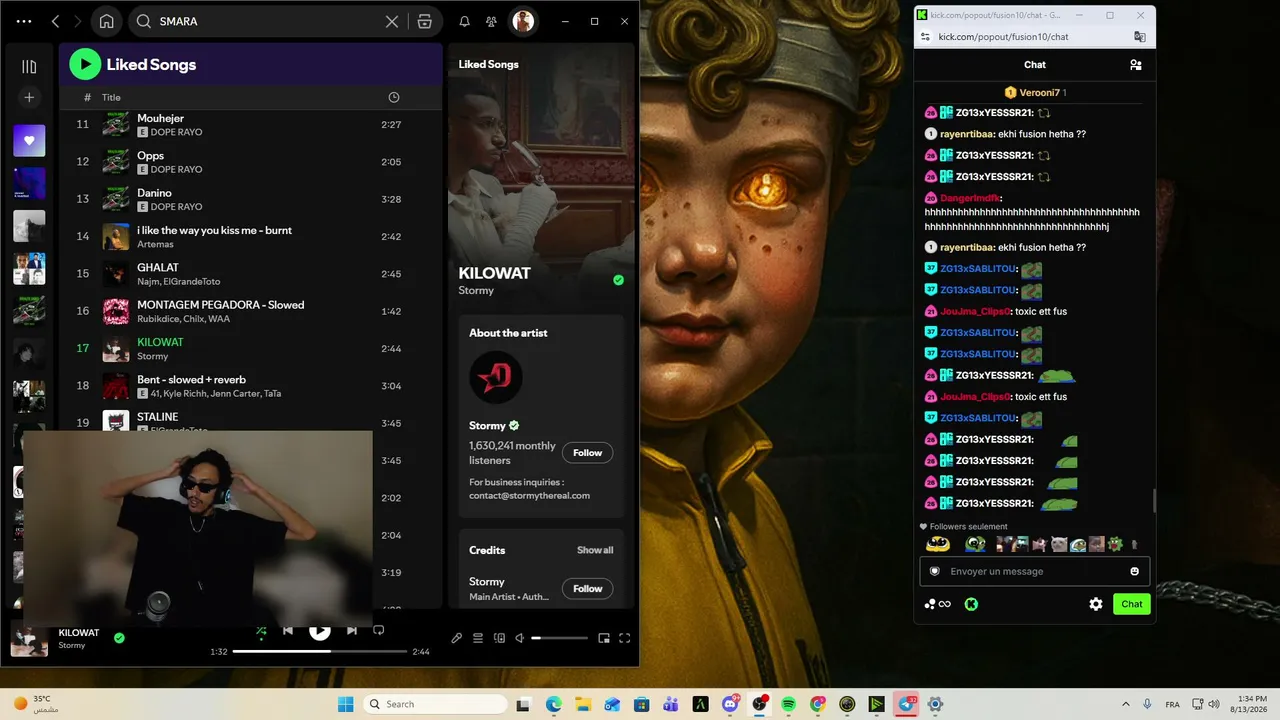Open Spotify's three-dot app menu
This screenshot has width=1280, height=720.
[x=24, y=21]
